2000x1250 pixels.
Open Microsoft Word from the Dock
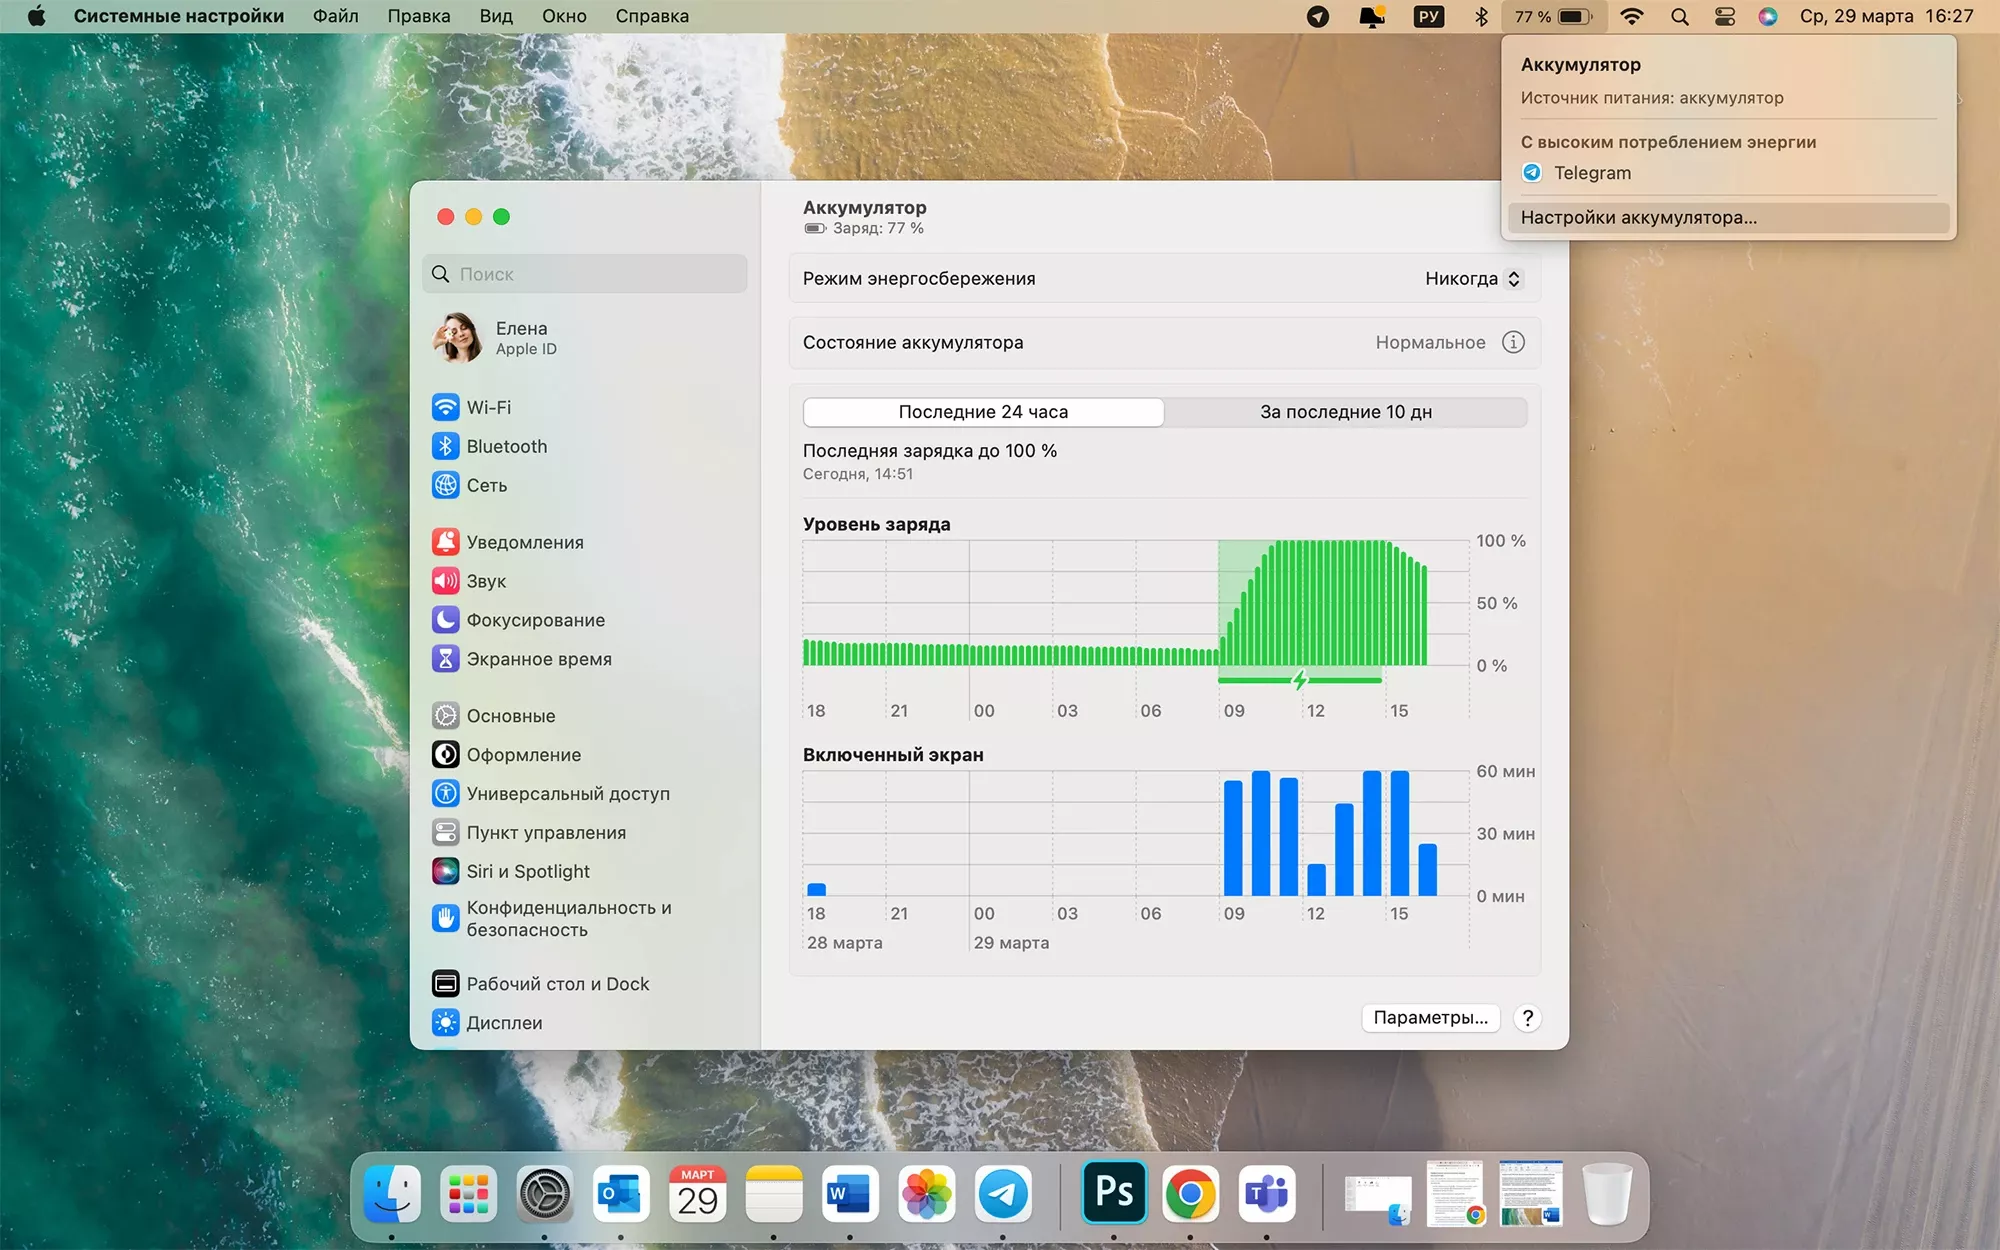[x=850, y=1194]
